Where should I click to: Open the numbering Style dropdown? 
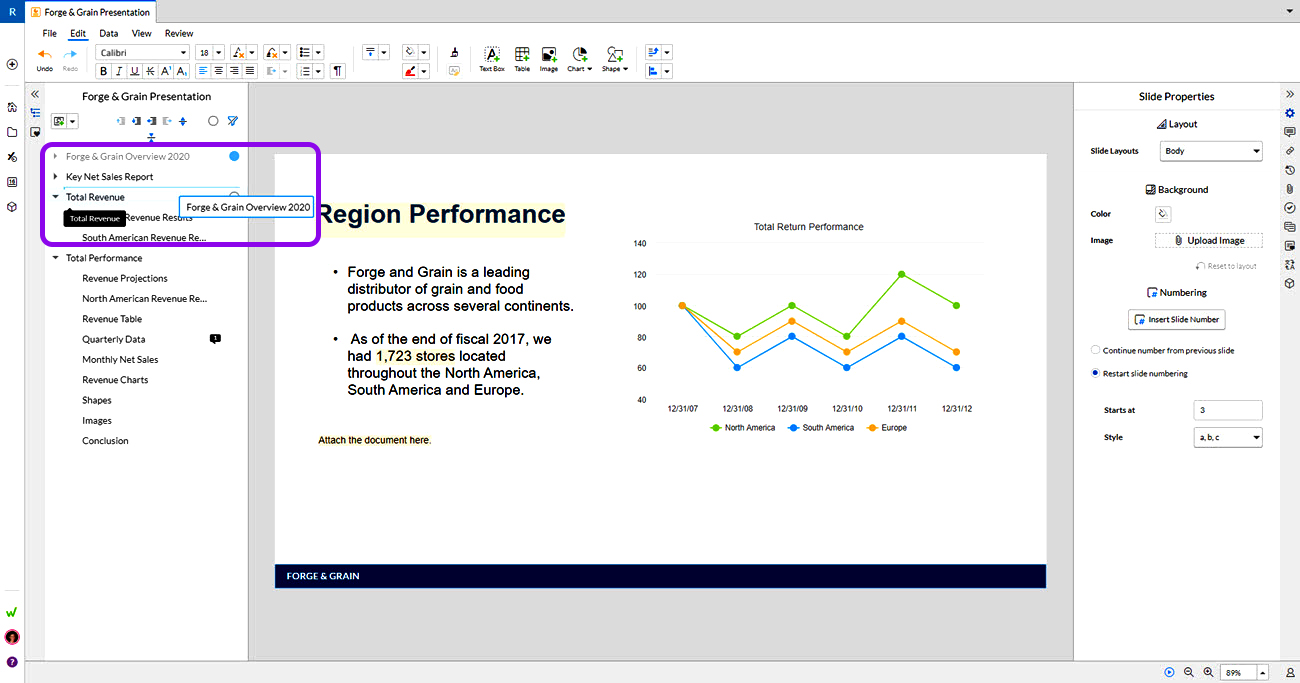click(1228, 437)
